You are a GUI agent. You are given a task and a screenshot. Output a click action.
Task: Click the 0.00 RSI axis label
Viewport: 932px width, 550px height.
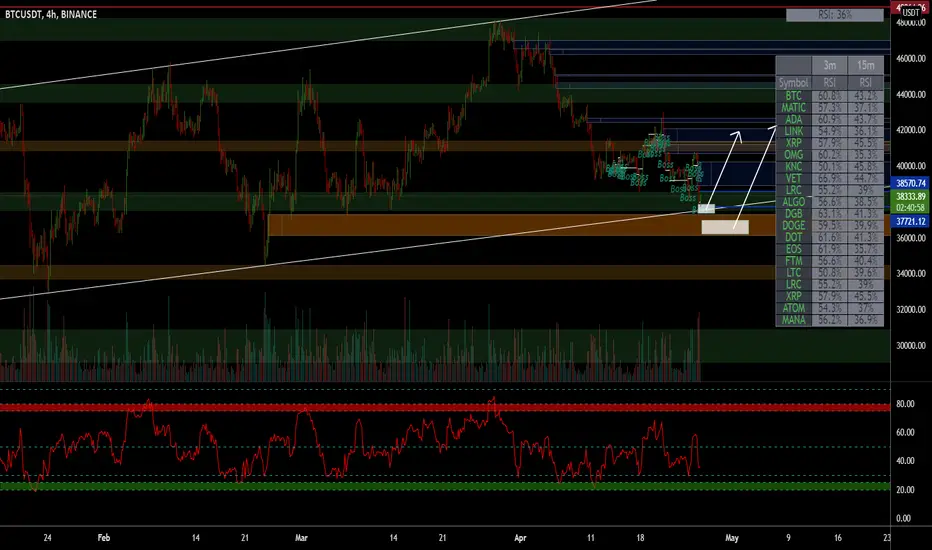click(903, 518)
